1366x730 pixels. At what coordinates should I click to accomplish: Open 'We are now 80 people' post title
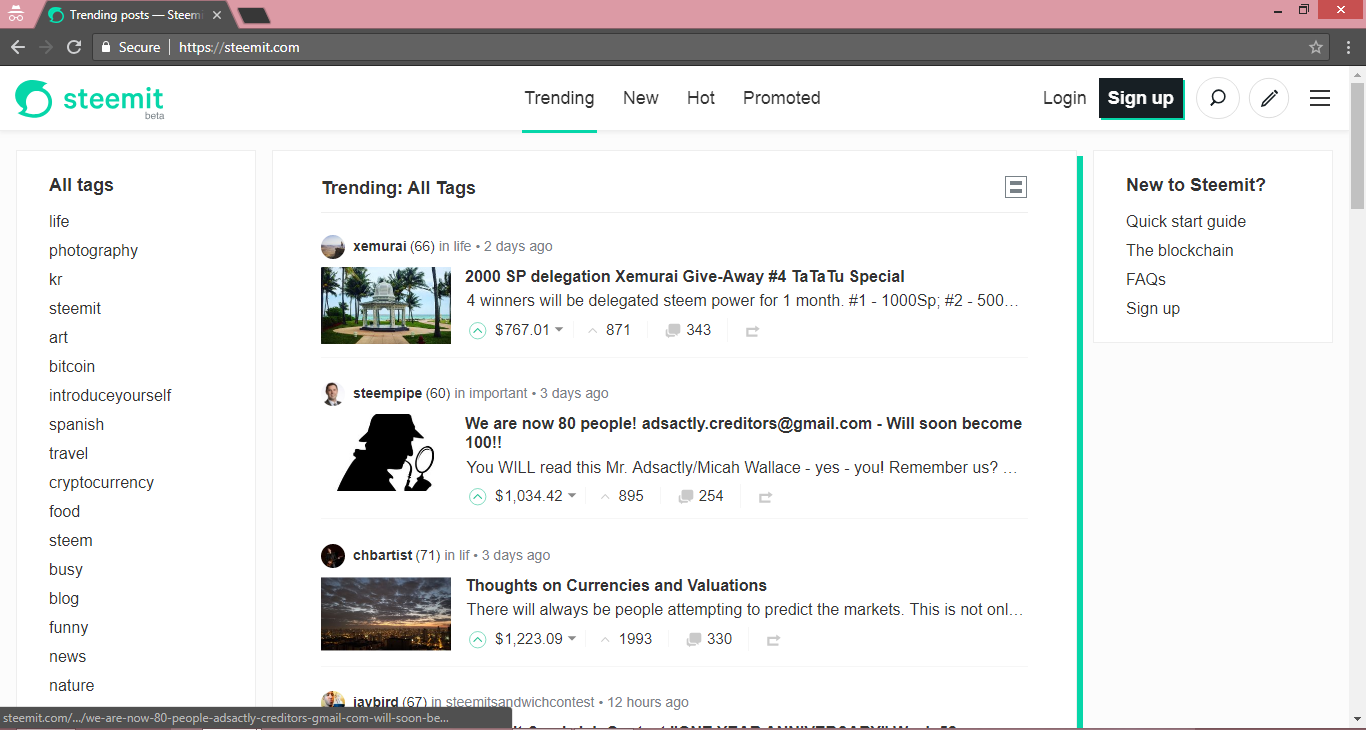click(743, 432)
